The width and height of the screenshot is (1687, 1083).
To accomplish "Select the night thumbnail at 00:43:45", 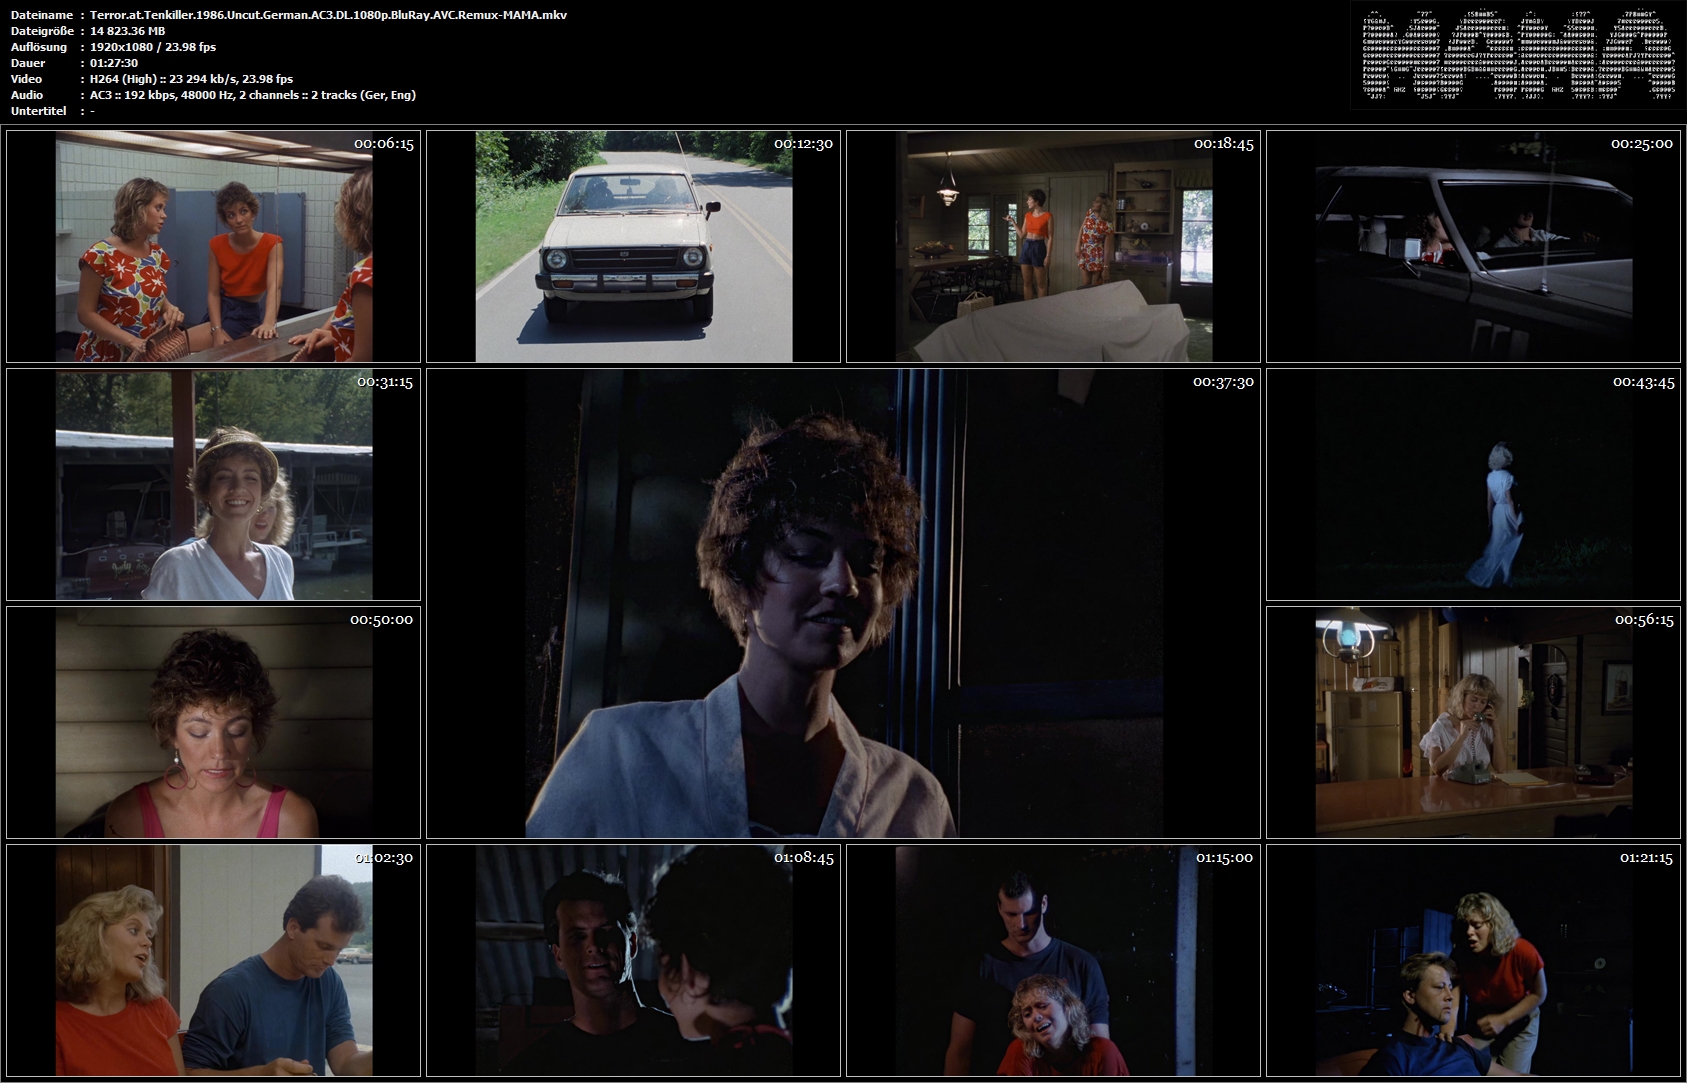I will pyautogui.click(x=1473, y=484).
